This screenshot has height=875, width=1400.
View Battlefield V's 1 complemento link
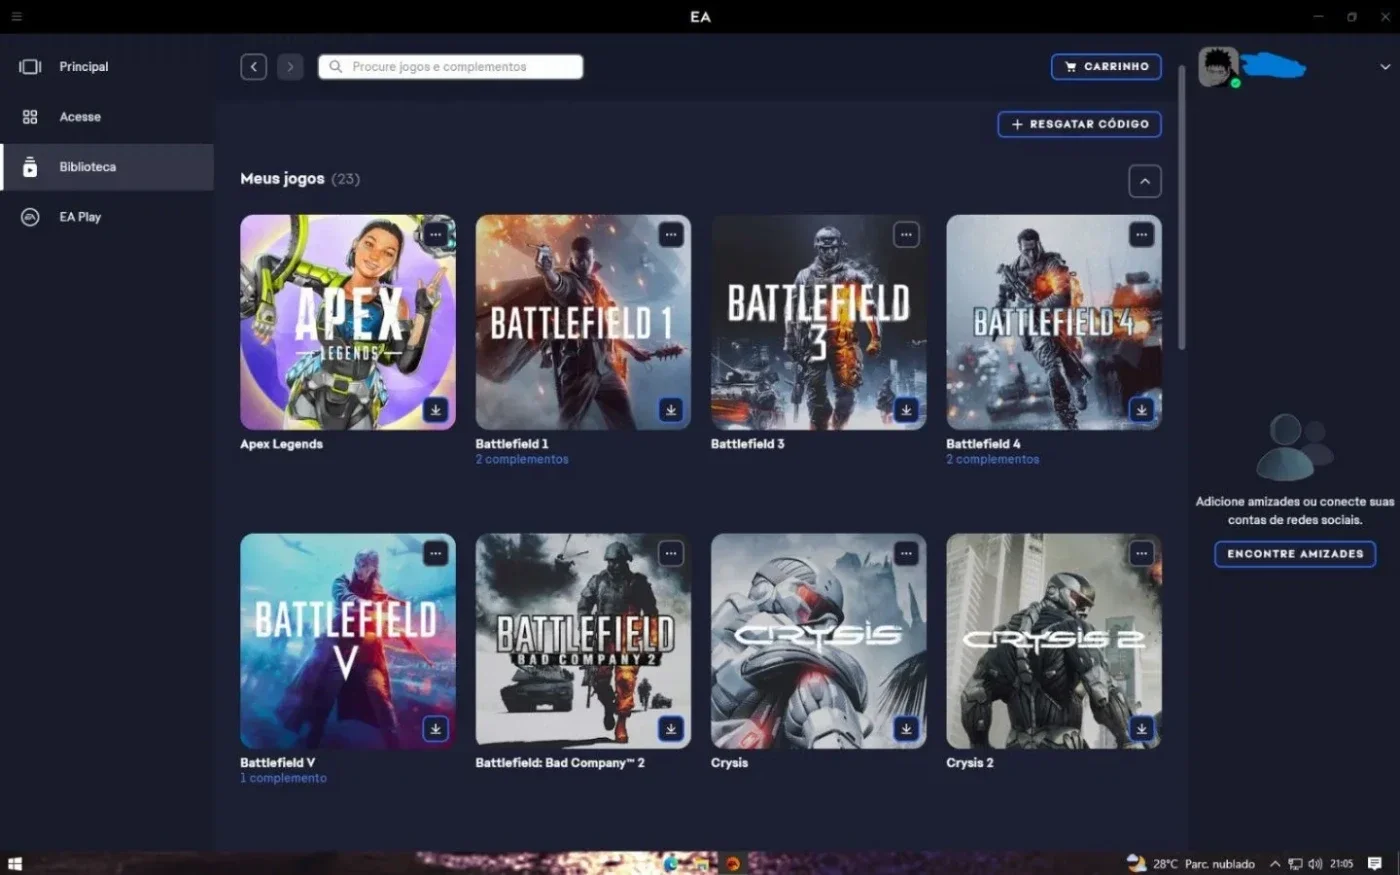(x=284, y=778)
